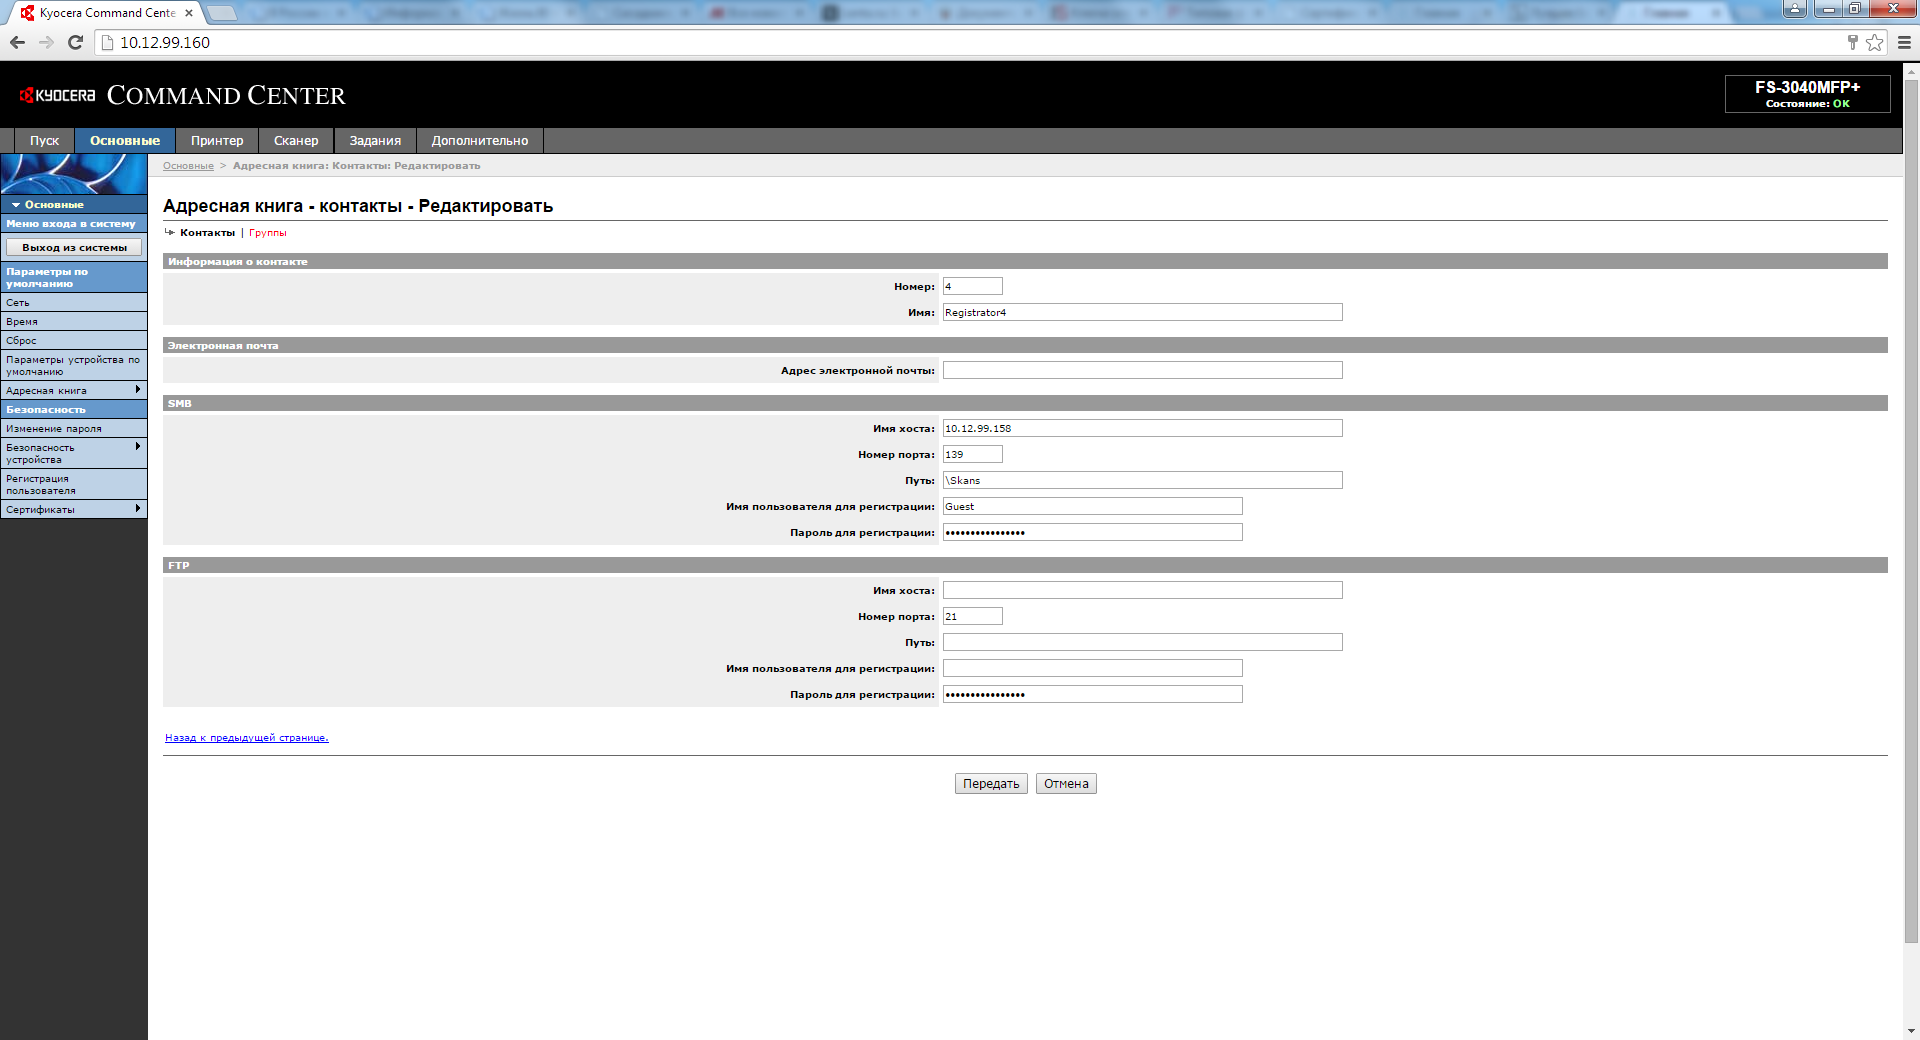This screenshot has width=1920, height=1040.
Task: Open a new browser tab
Action: click(221, 13)
